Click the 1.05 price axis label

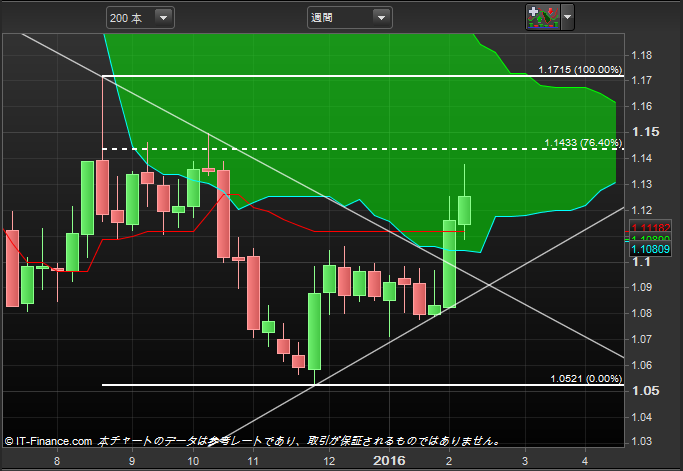tap(646, 390)
